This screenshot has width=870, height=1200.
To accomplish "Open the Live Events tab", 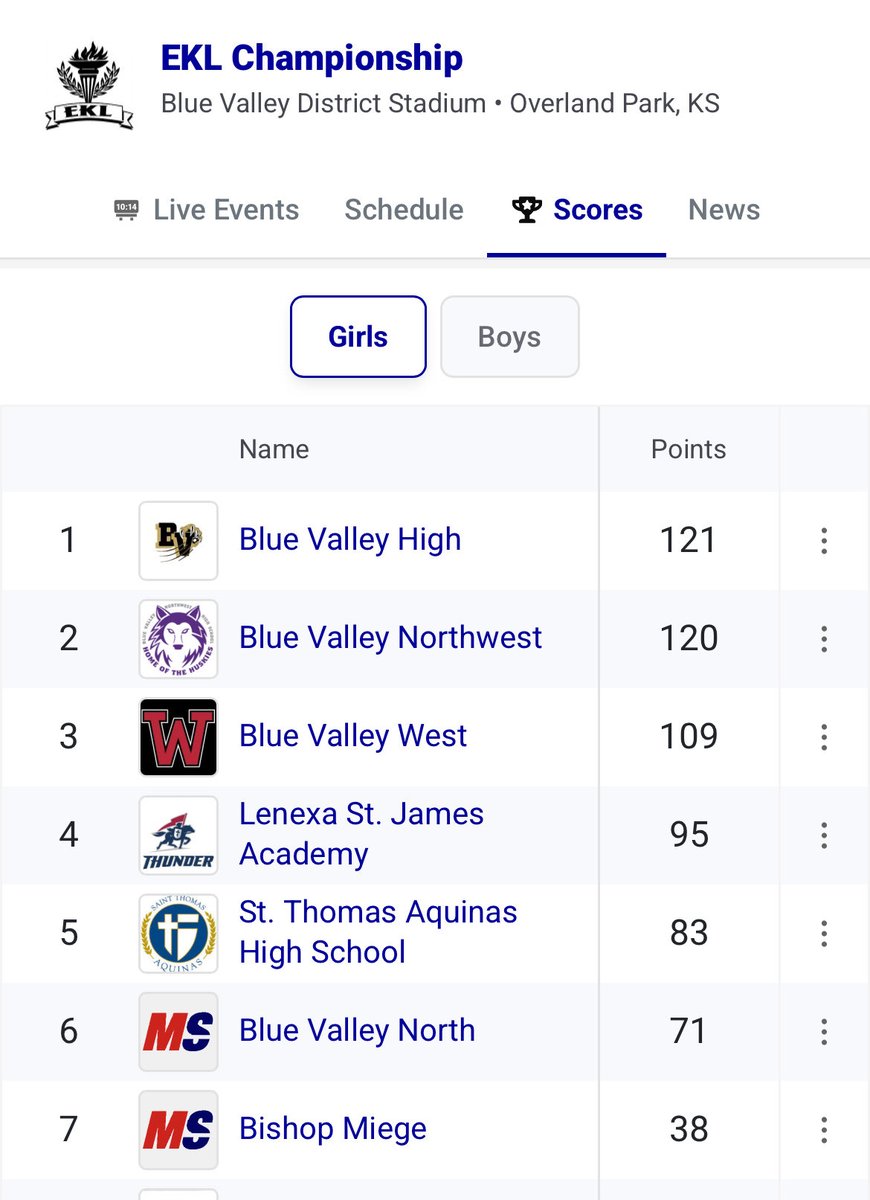I will pos(206,210).
